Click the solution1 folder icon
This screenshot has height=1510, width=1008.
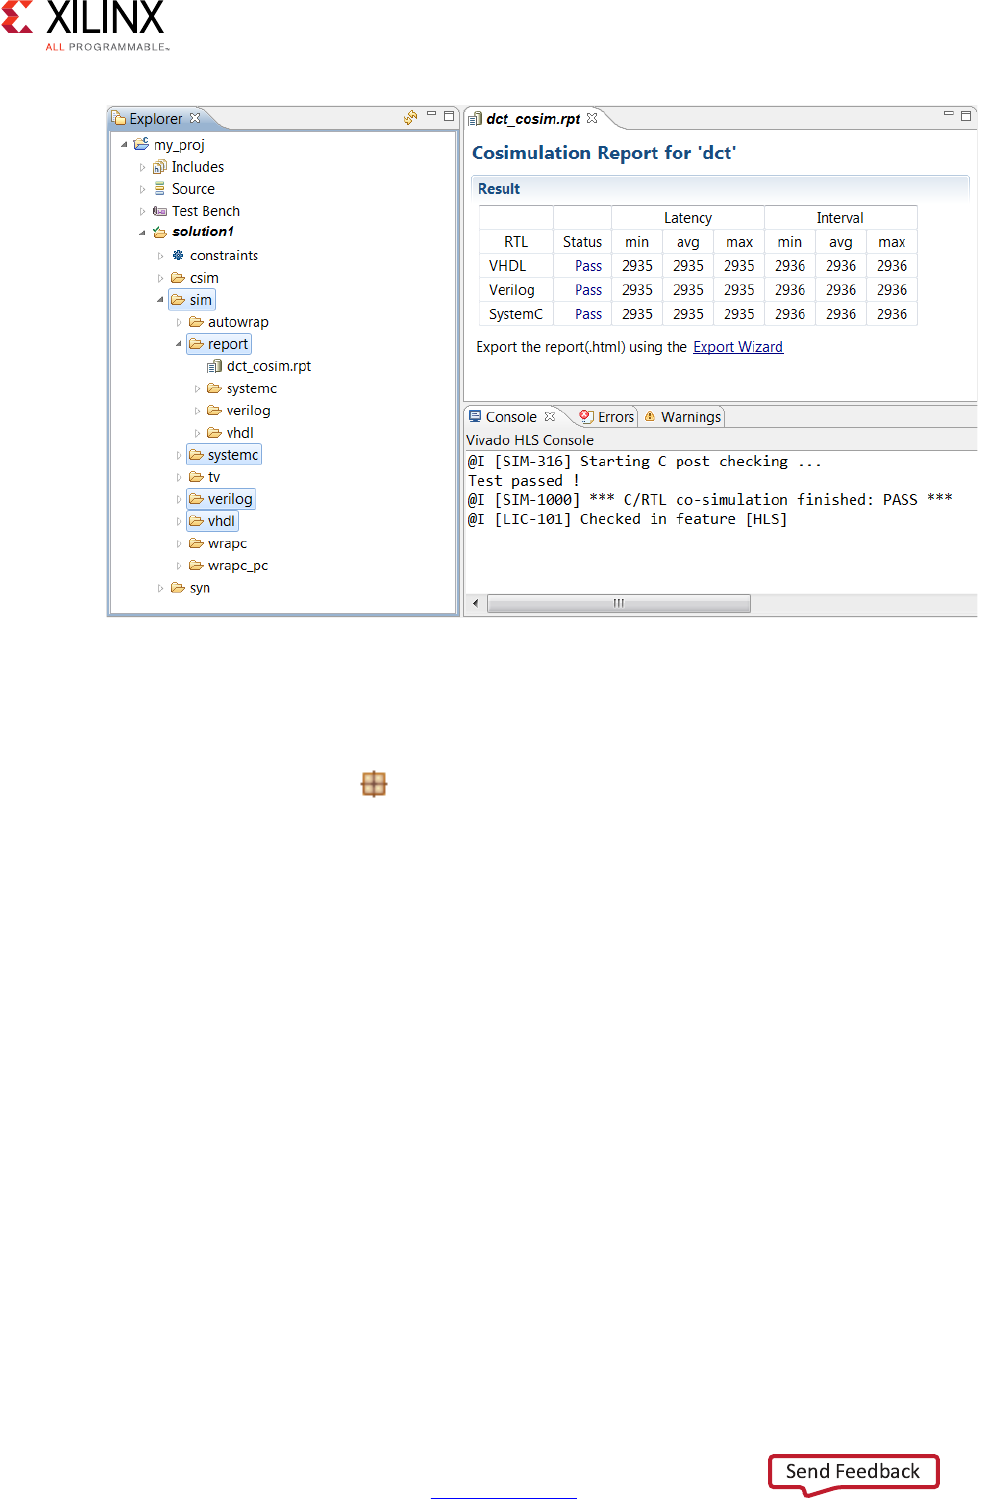160,232
